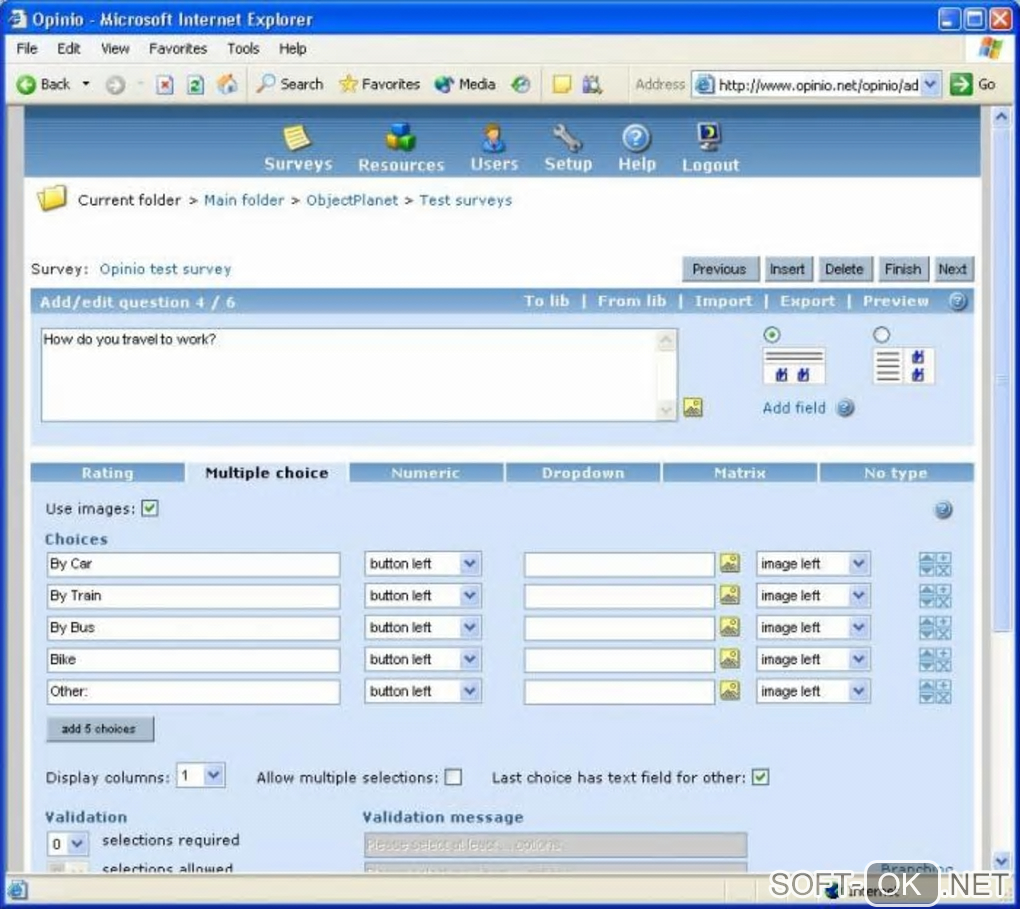Click the Current folder yellow folder icon
The width and height of the screenshot is (1020, 909).
pyautogui.click(x=52, y=198)
